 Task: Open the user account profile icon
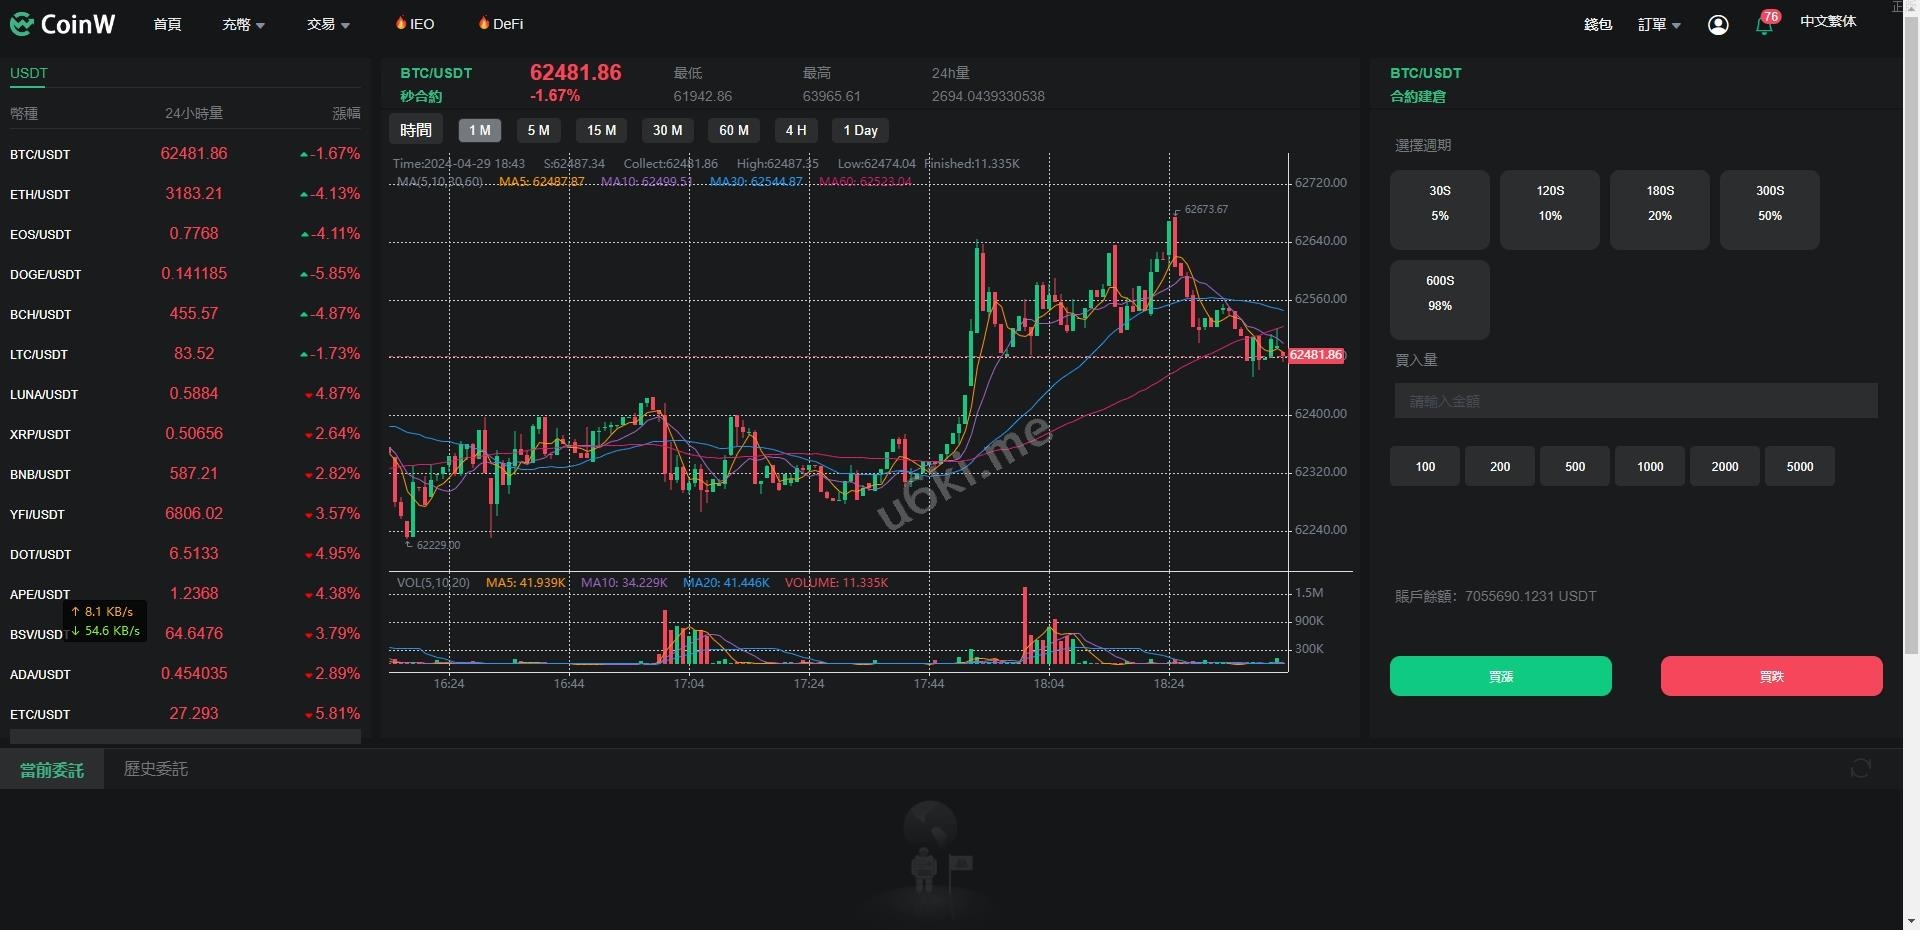(1718, 25)
